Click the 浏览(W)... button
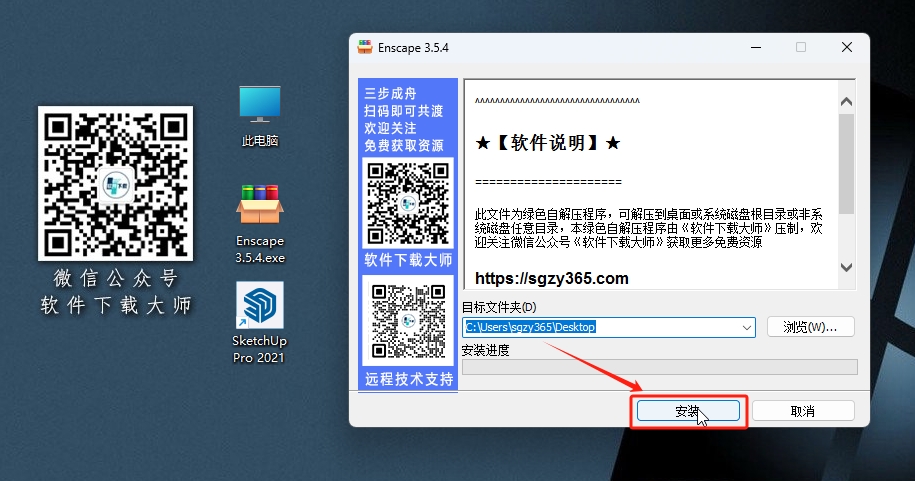This screenshot has width=915, height=481. [811, 327]
